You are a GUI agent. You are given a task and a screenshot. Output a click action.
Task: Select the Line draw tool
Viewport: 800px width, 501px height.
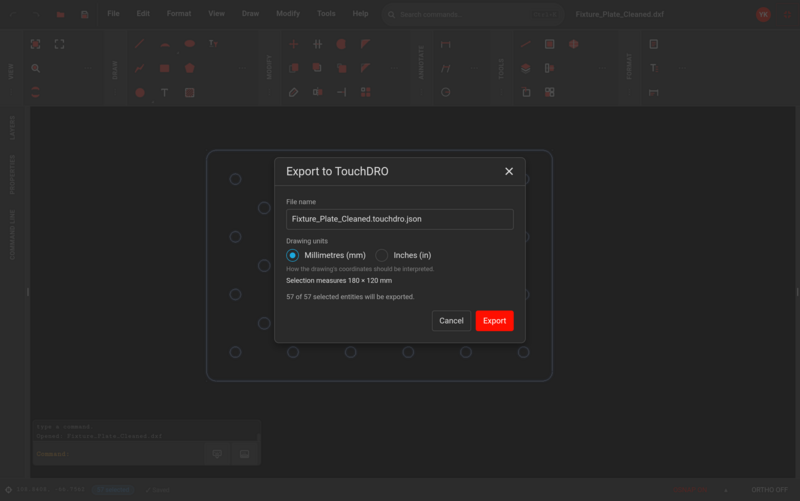click(140, 44)
